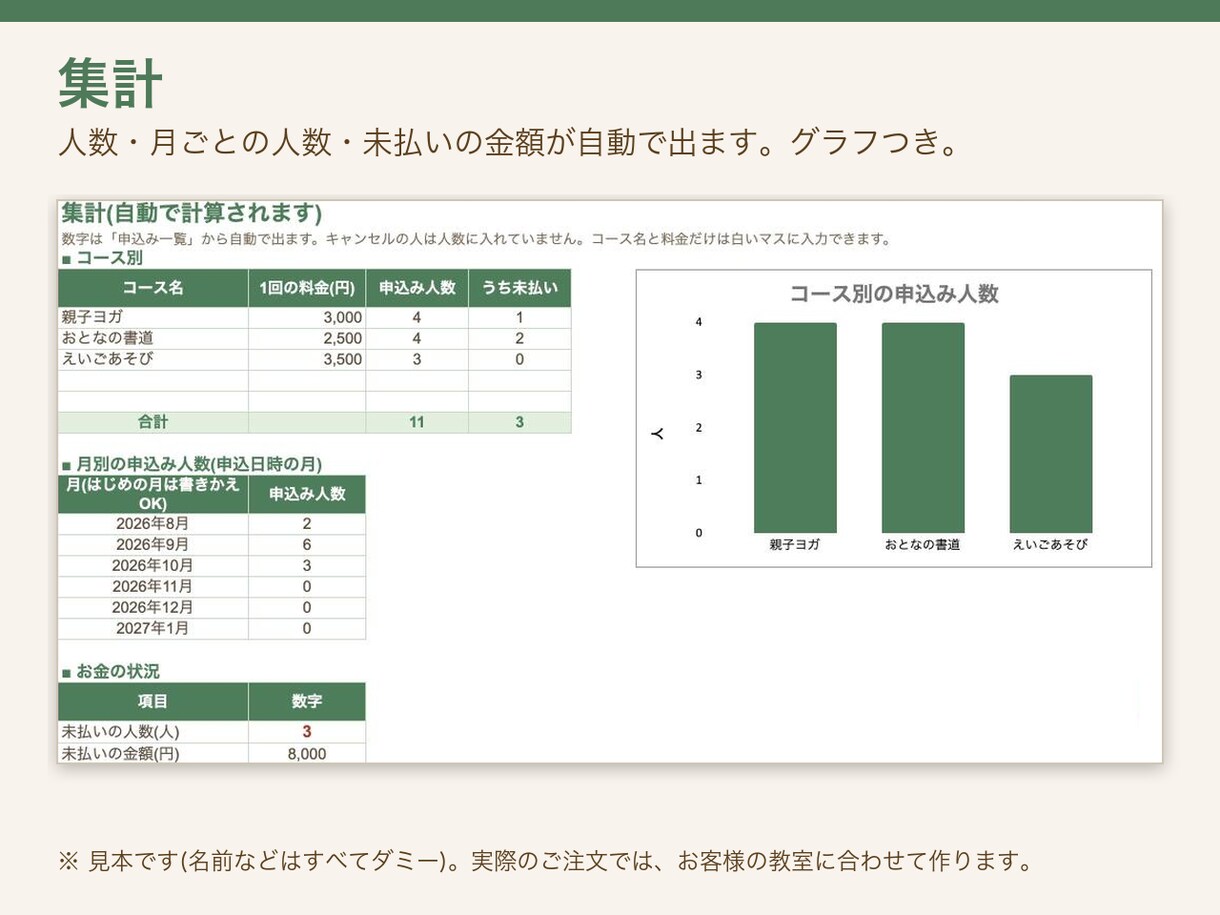Select the えいごあそび course name cell
The height and width of the screenshot is (915, 1220).
(153, 359)
